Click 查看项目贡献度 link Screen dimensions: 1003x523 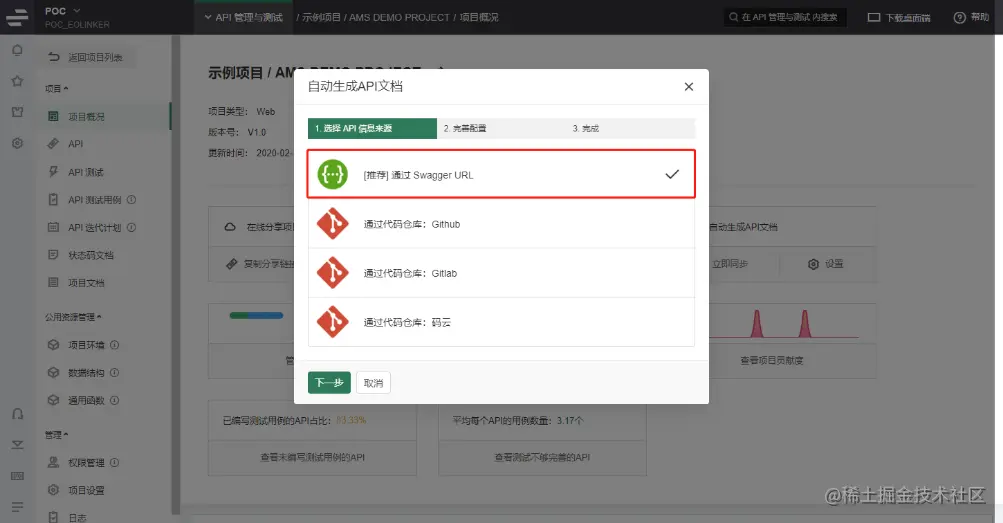(x=771, y=361)
